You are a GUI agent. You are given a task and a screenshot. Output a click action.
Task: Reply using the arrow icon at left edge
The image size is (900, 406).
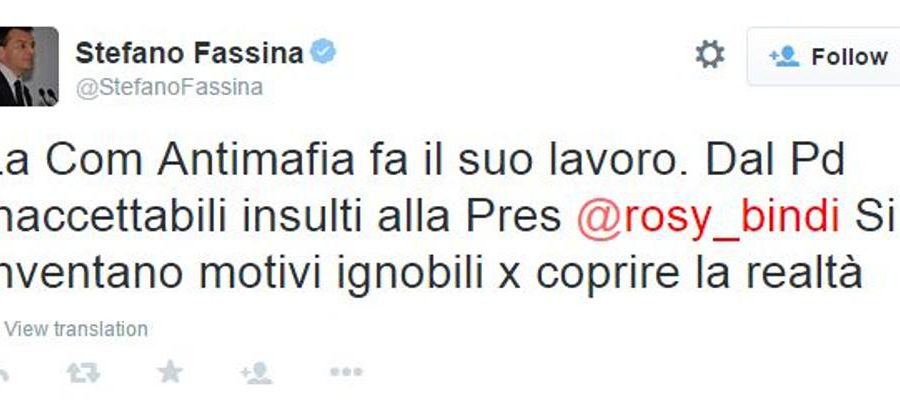3,374
